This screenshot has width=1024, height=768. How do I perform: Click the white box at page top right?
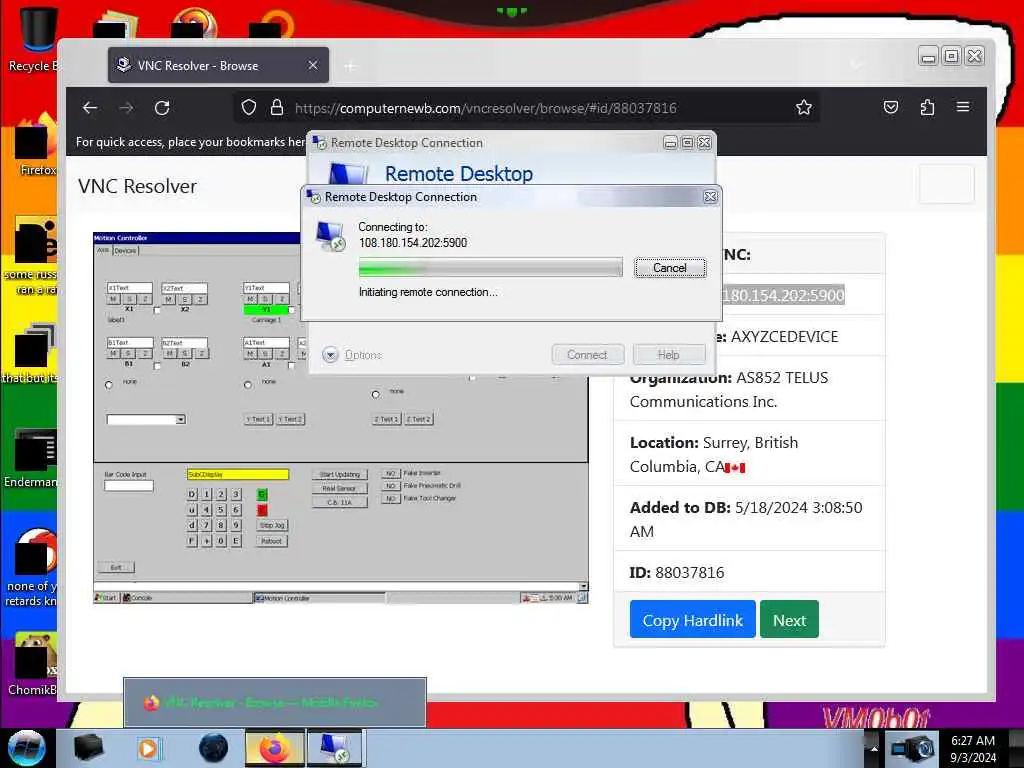point(946,184)
